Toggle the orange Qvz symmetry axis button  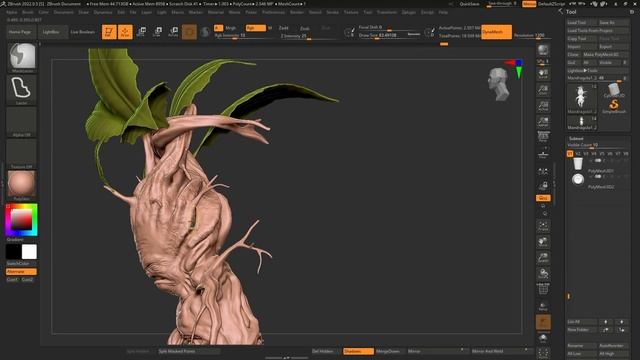[543, 198]
